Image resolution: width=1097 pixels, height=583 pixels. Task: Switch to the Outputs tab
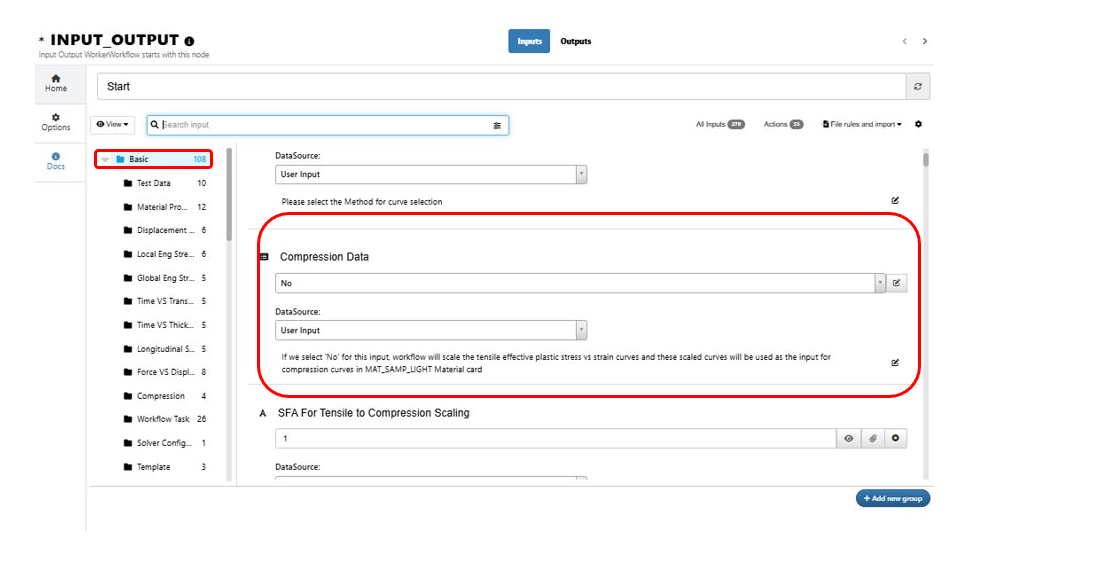pyautogui.click(x=576, y=41)
